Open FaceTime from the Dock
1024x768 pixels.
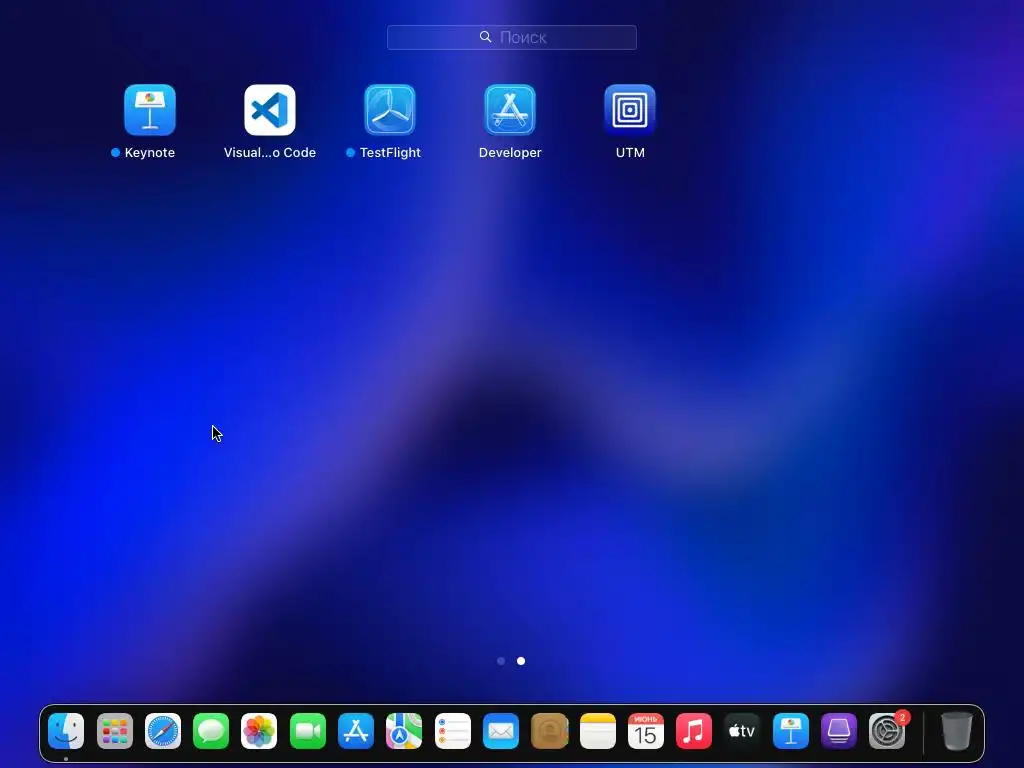point(308,731)
